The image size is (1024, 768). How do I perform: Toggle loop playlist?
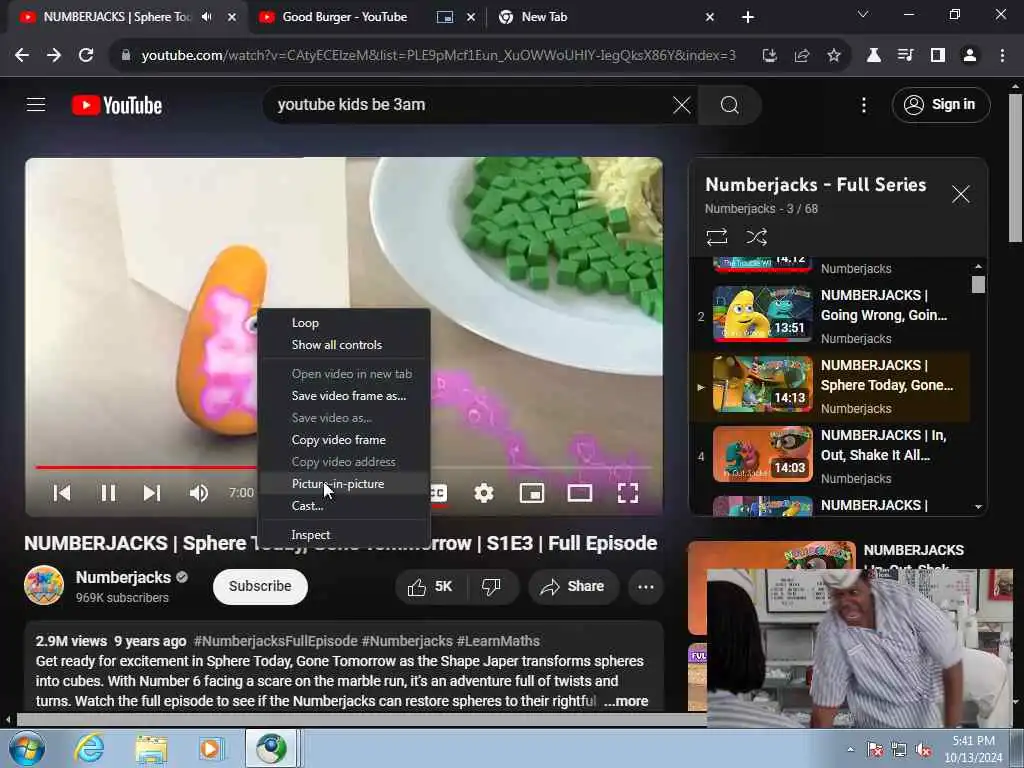717,236
